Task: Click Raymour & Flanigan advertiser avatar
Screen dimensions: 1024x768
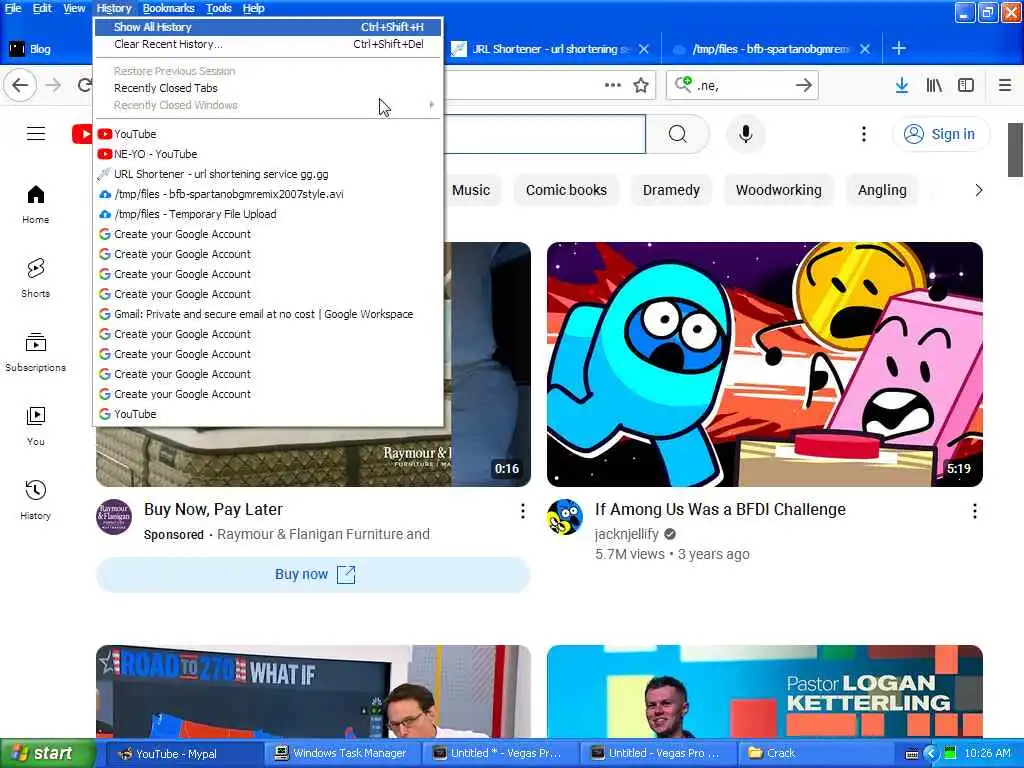Action: 114,517
